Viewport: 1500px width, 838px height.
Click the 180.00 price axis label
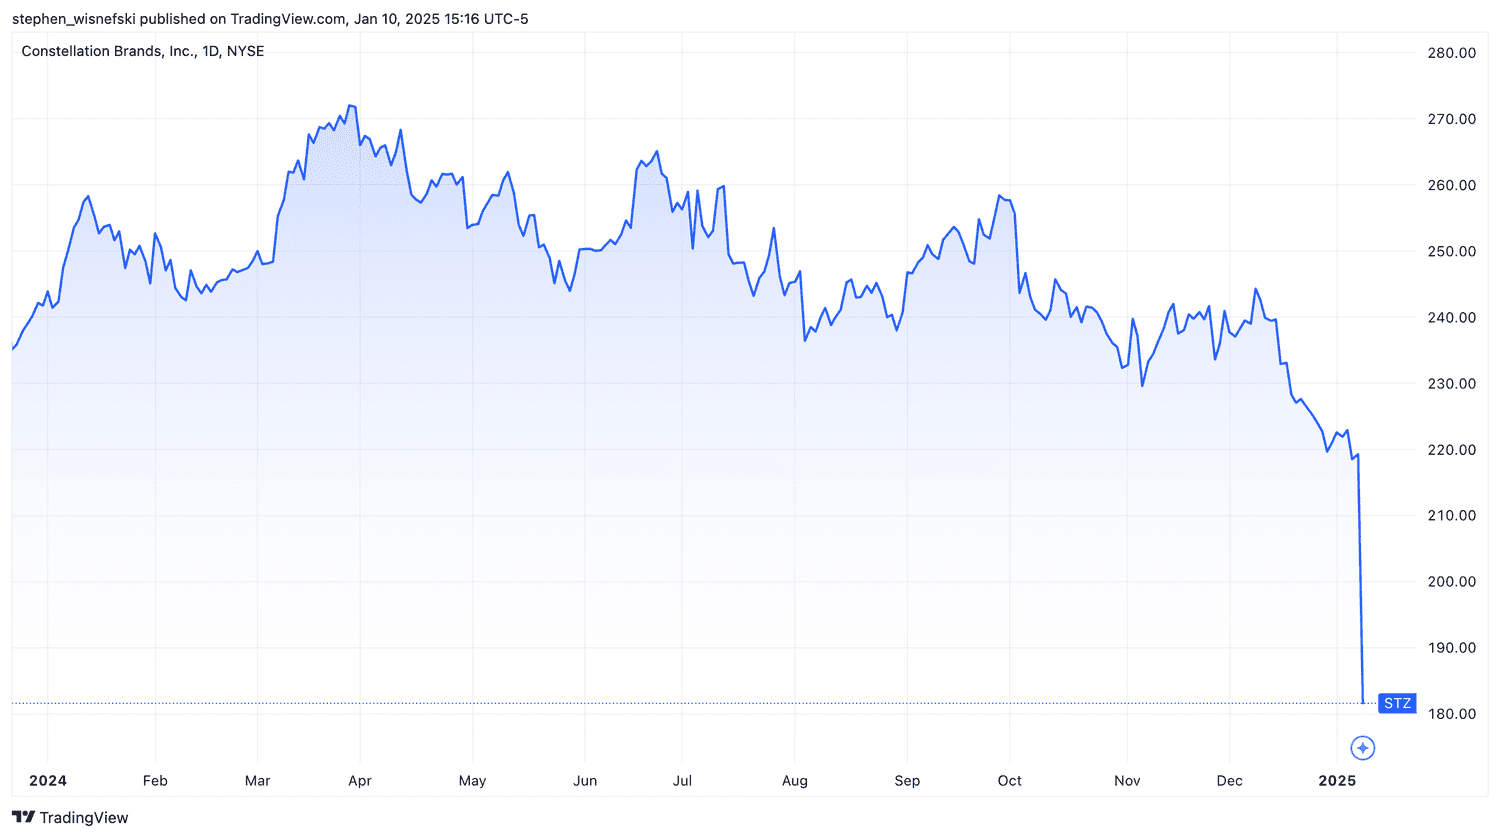(1452, 713)
